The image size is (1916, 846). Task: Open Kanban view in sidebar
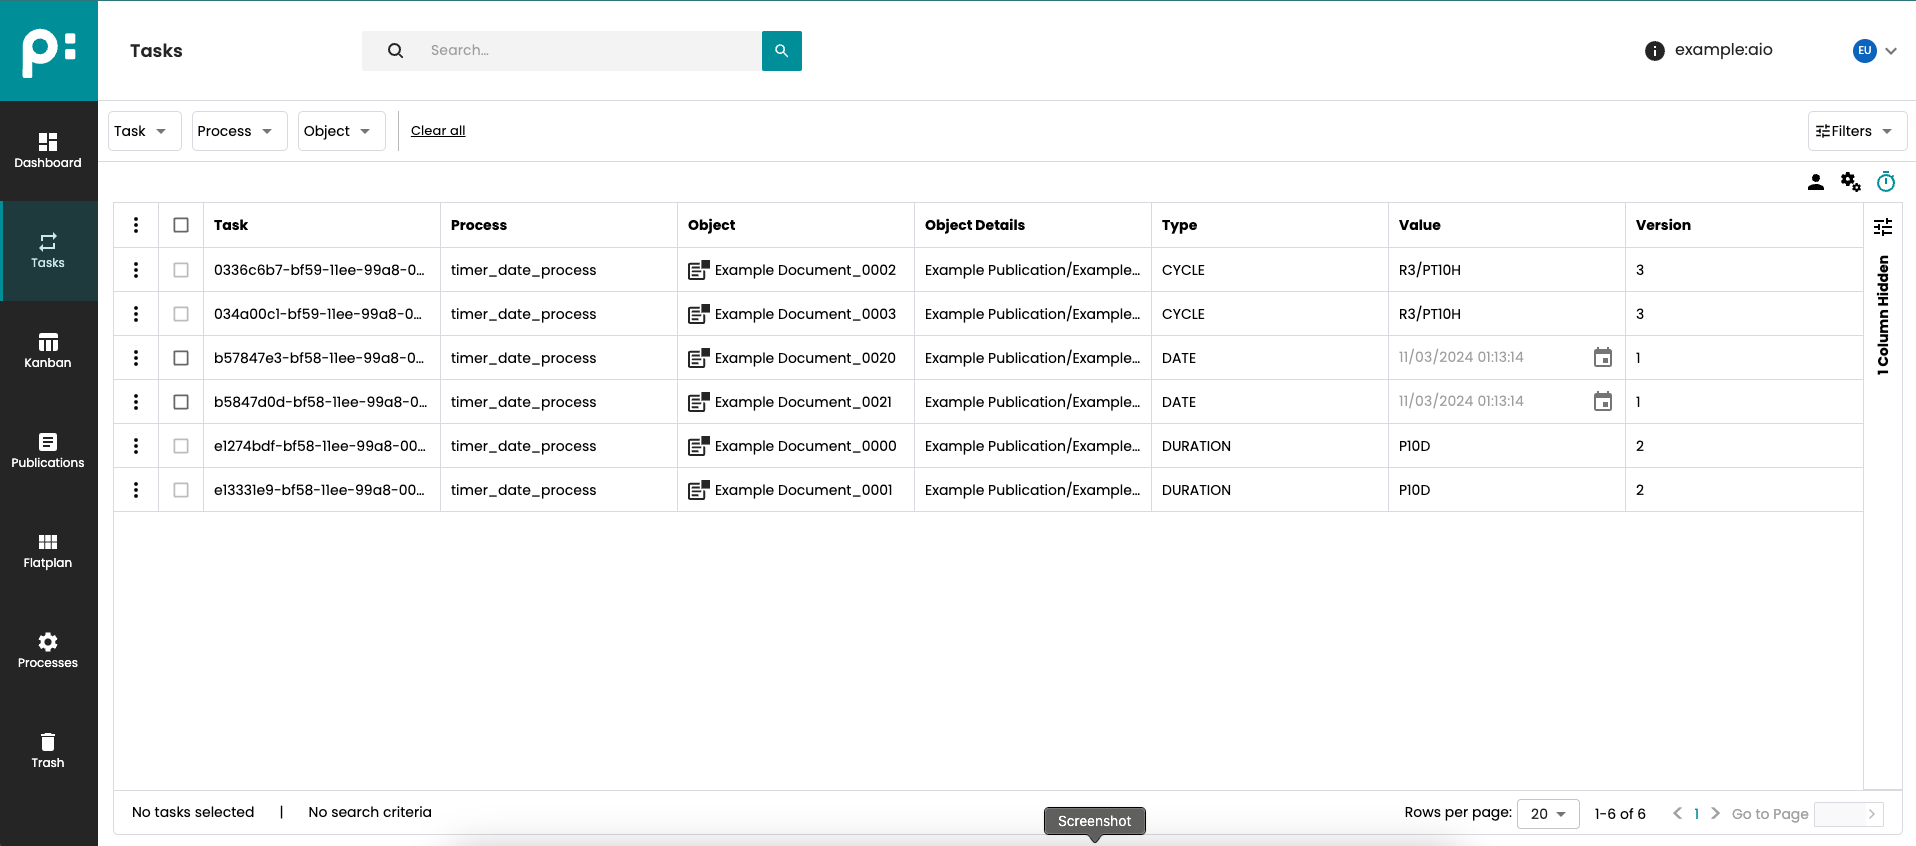pos(48,351)
